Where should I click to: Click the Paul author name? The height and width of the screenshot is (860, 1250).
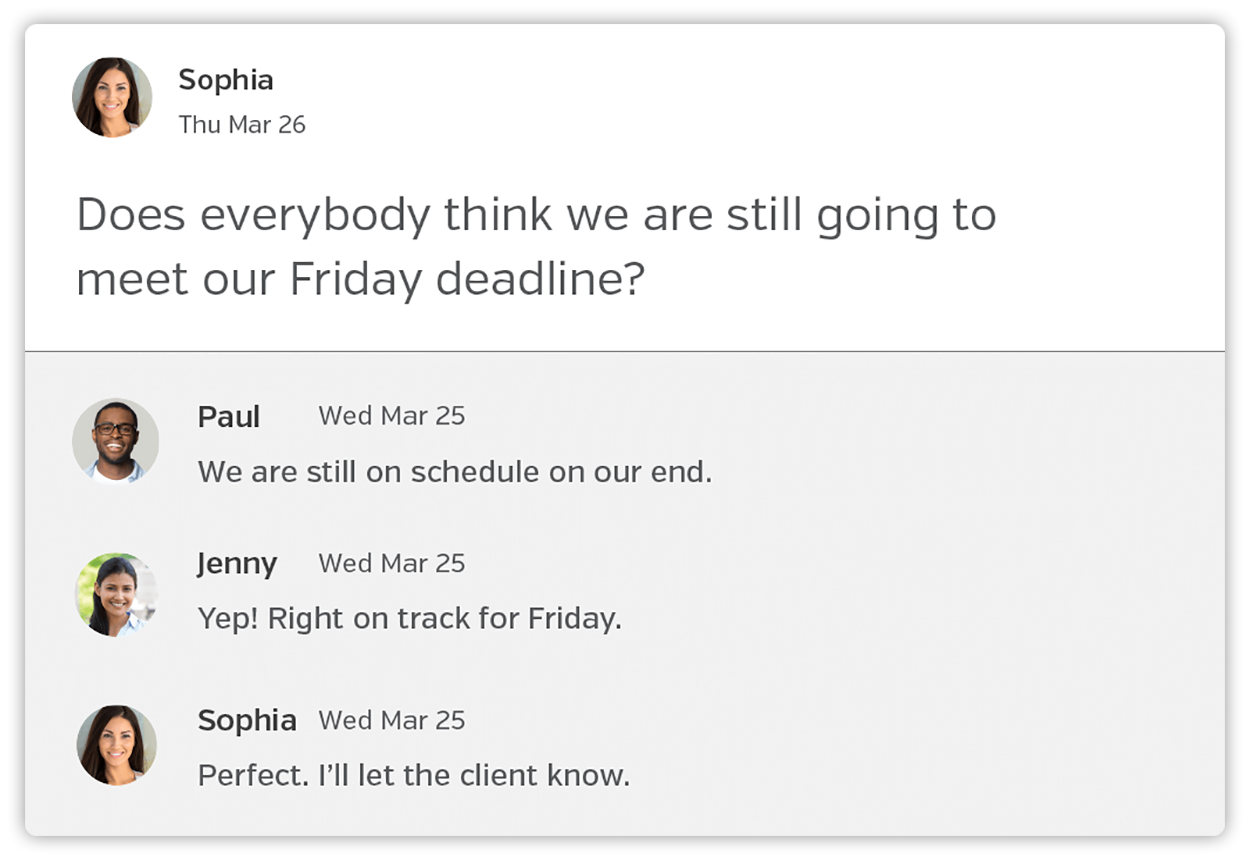pos(229,417)
